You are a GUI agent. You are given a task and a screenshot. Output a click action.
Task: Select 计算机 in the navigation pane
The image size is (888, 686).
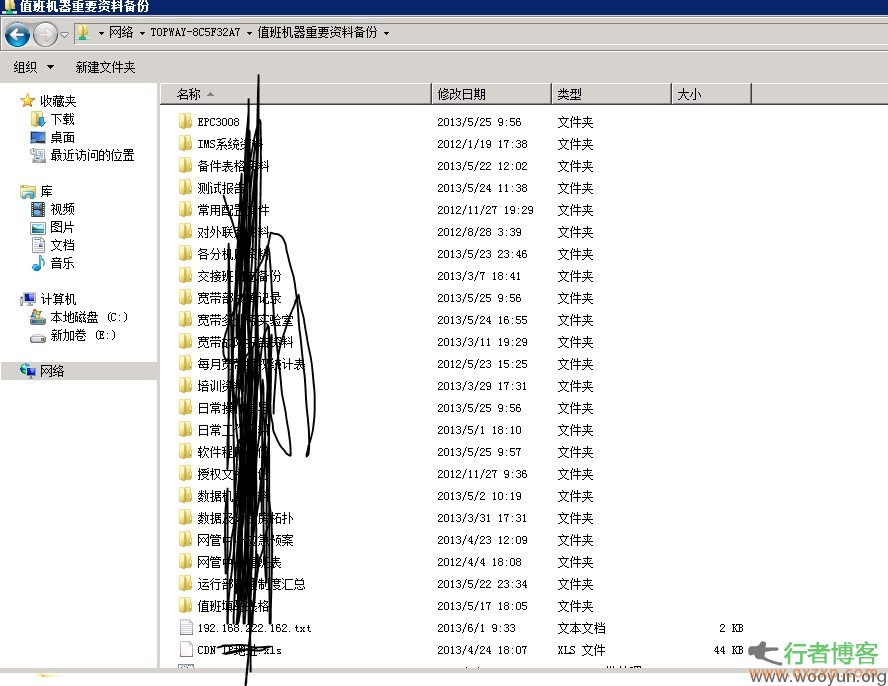(x=58, y=299)
